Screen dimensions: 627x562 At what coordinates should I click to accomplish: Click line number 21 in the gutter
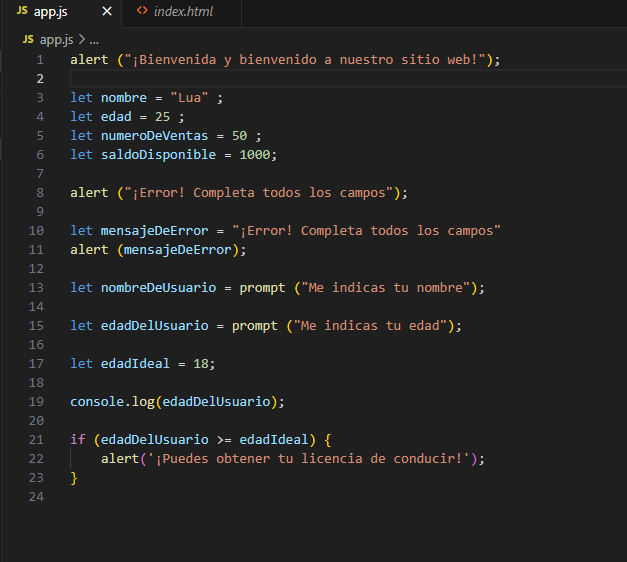36,440
